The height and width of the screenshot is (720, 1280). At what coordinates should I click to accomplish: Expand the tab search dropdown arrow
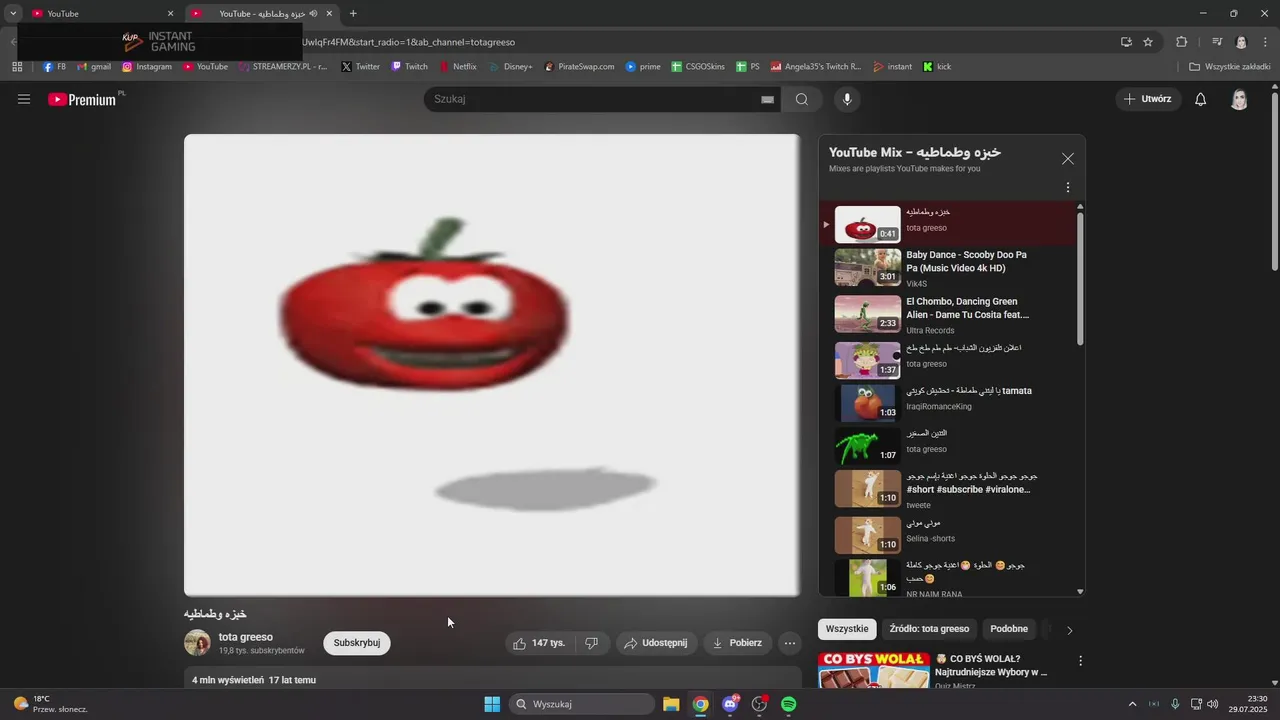pos(13,14)
